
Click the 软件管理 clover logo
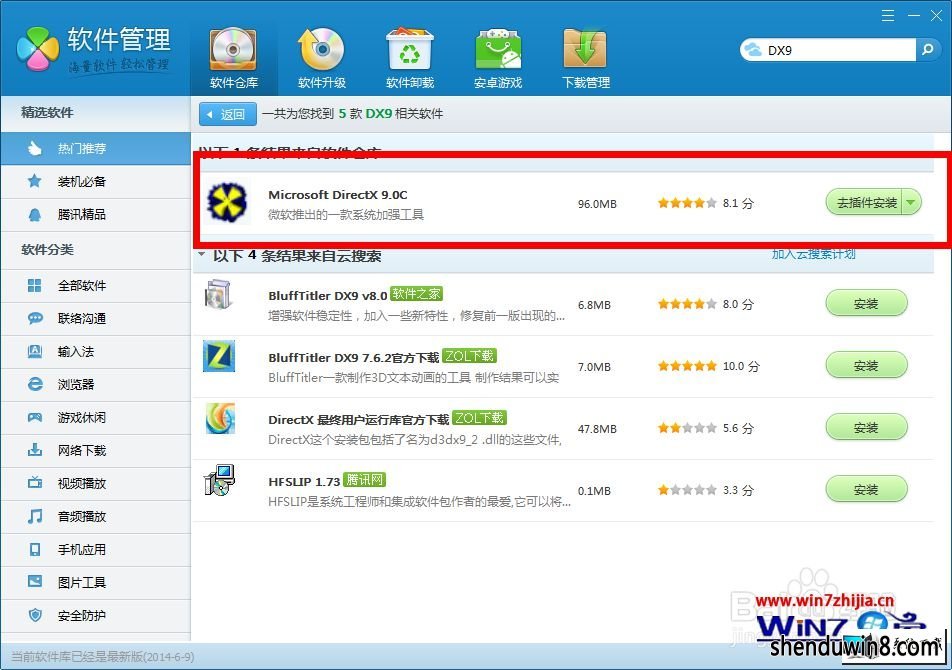(x=38, y=49)
